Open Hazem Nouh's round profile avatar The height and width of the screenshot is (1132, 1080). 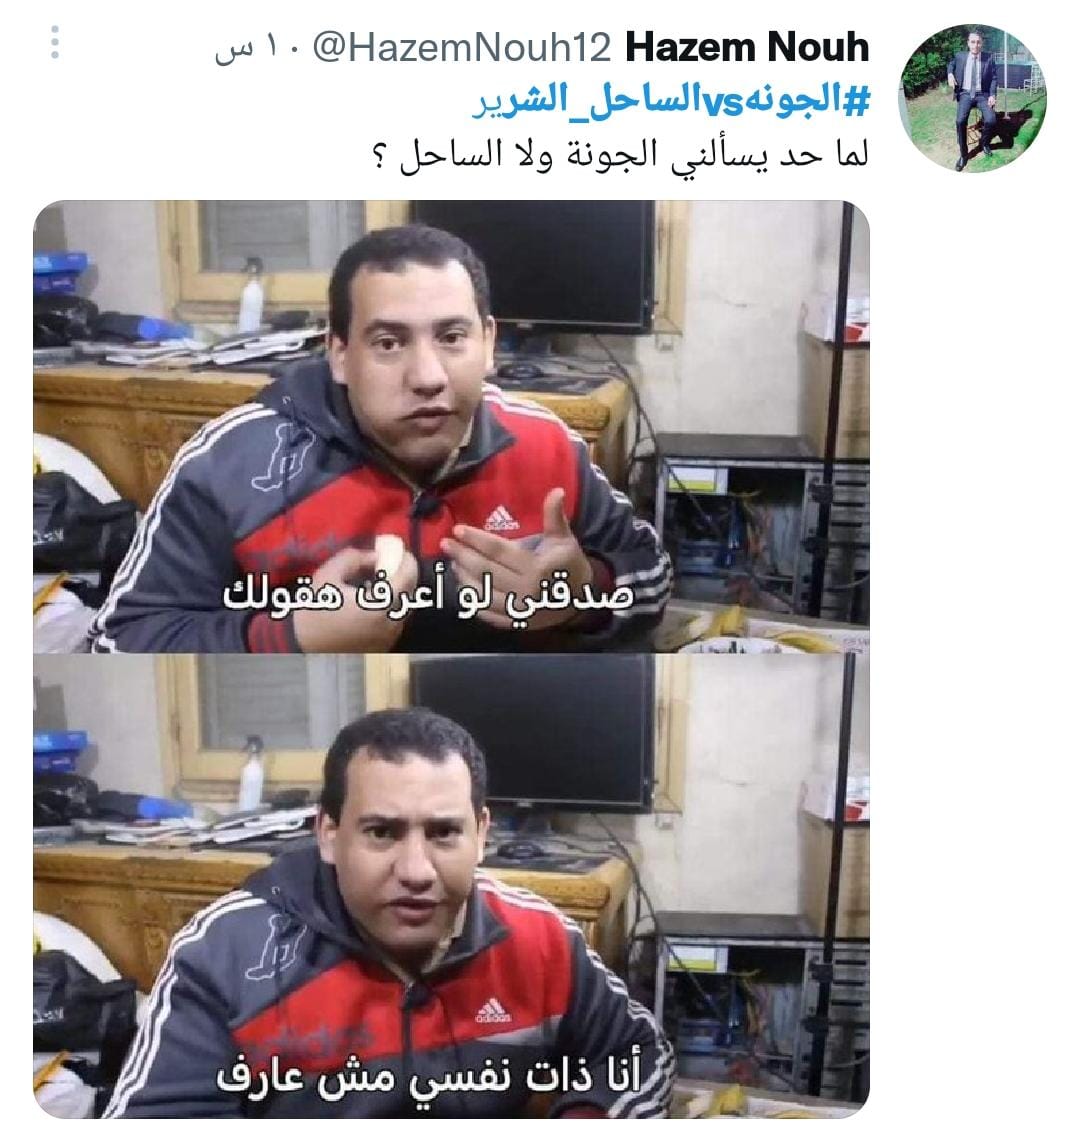(972, 98)
